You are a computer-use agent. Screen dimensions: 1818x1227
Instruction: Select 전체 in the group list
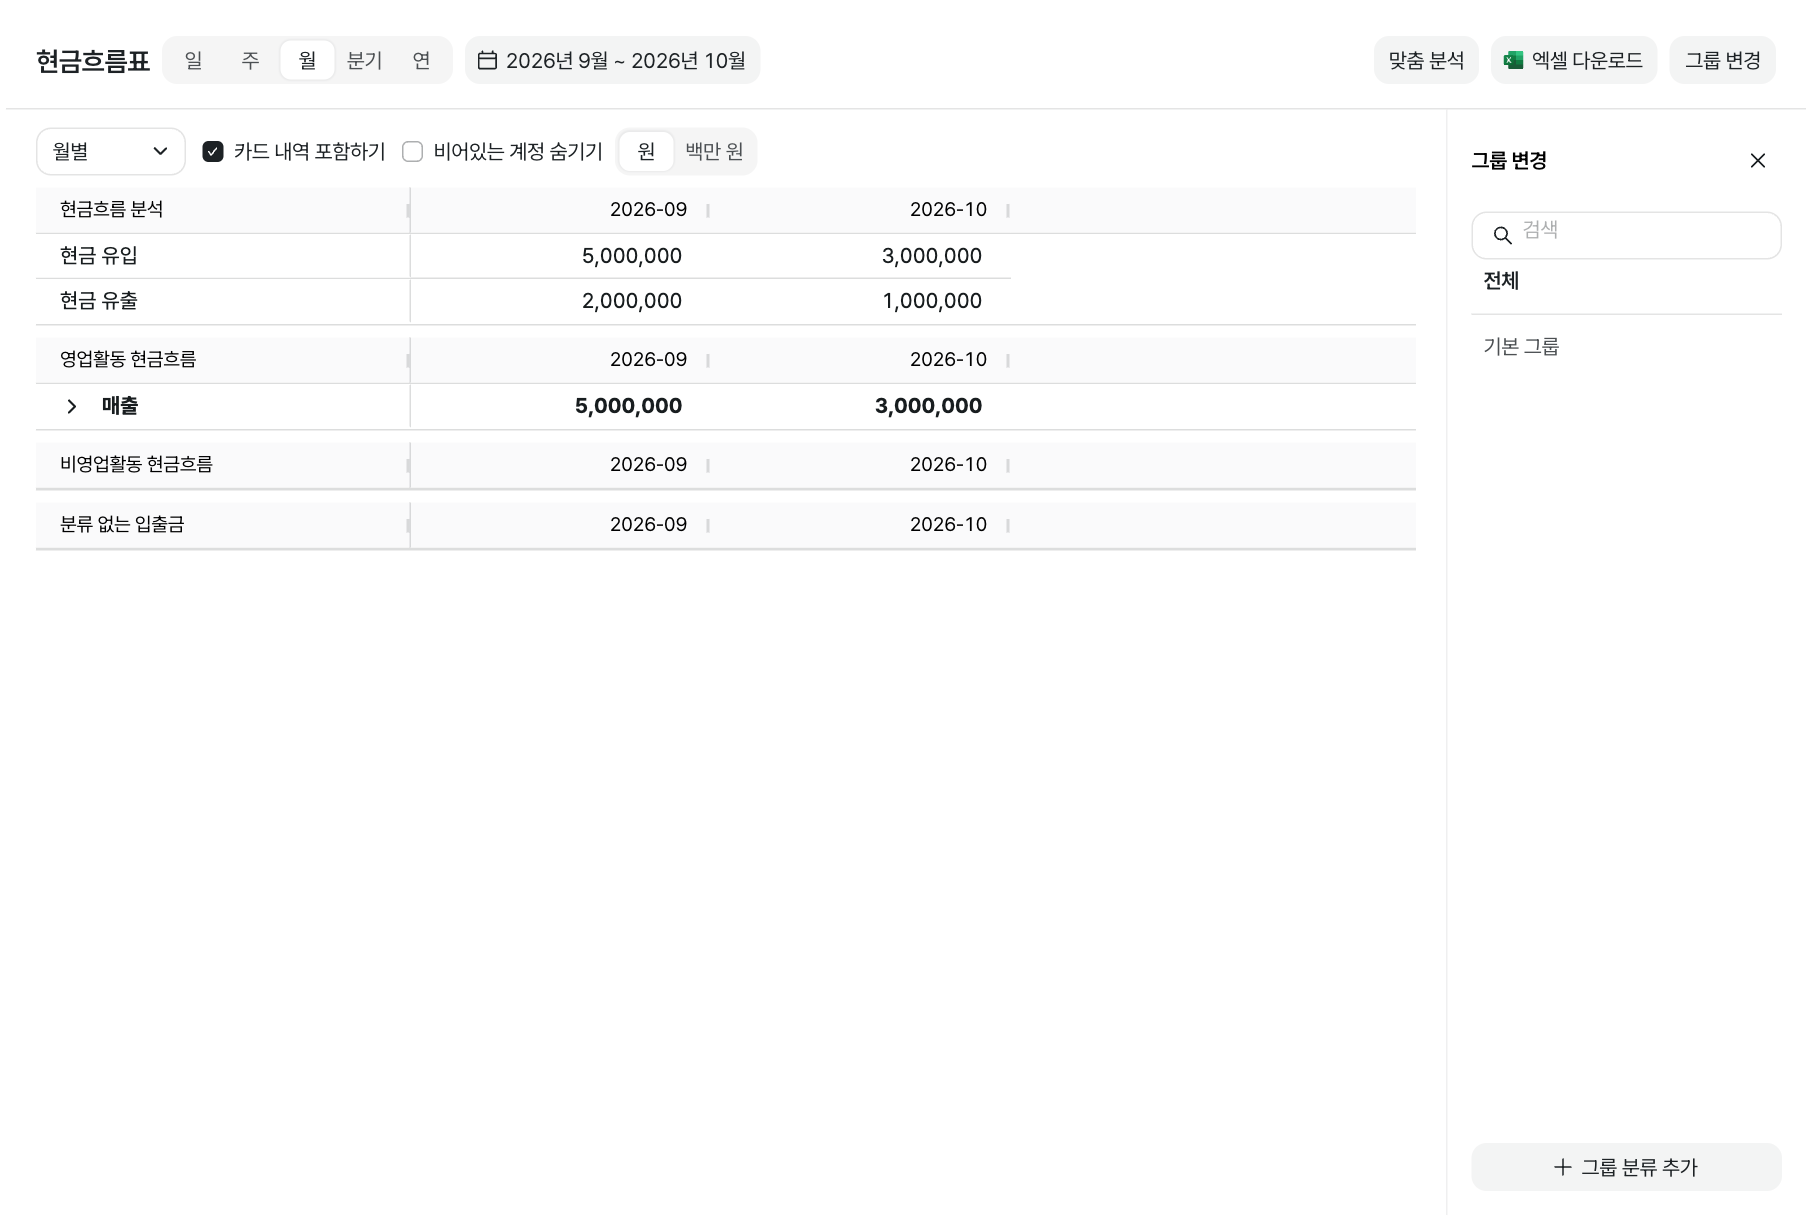[x=1501, y=281]
